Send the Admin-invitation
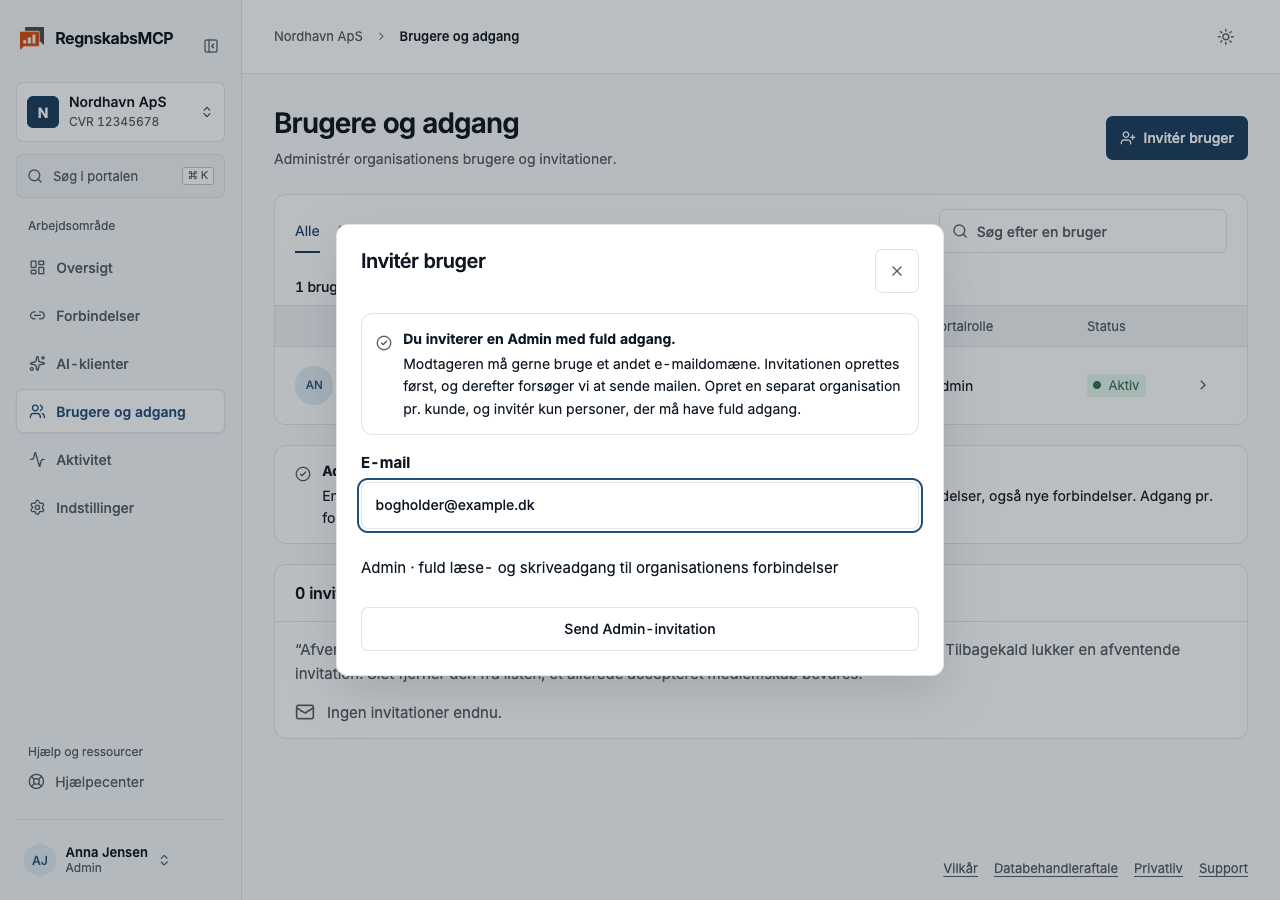Viewport: 1280px width, 900px height. click(640, 629)
